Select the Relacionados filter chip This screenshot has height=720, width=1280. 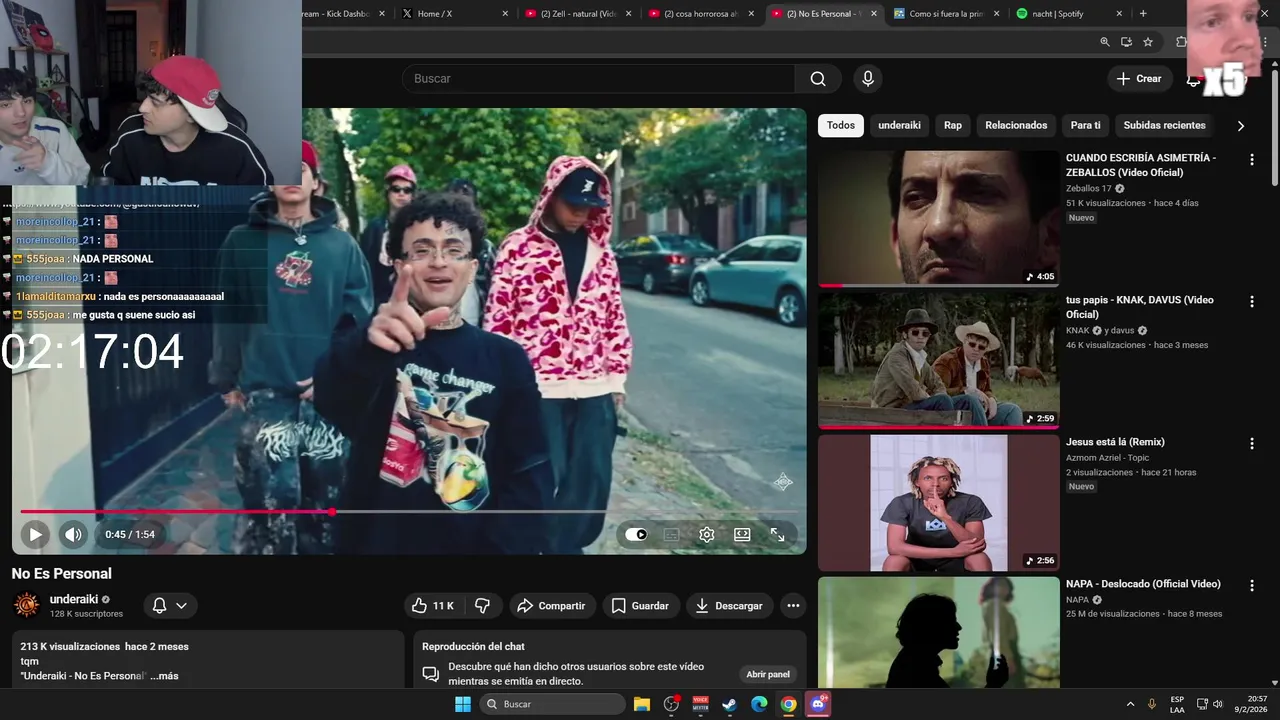click(1016, 125)
